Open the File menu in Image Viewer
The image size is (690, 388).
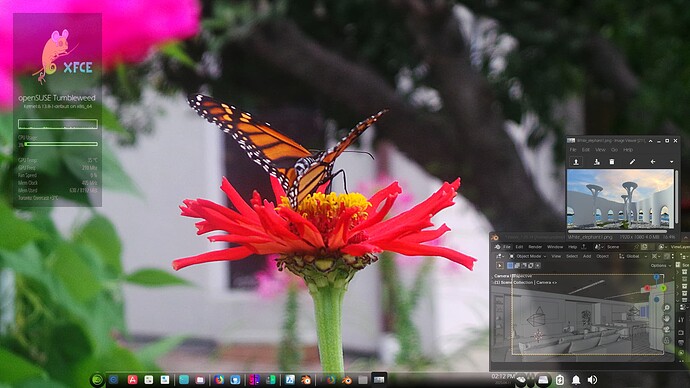[x=573, y=150]
